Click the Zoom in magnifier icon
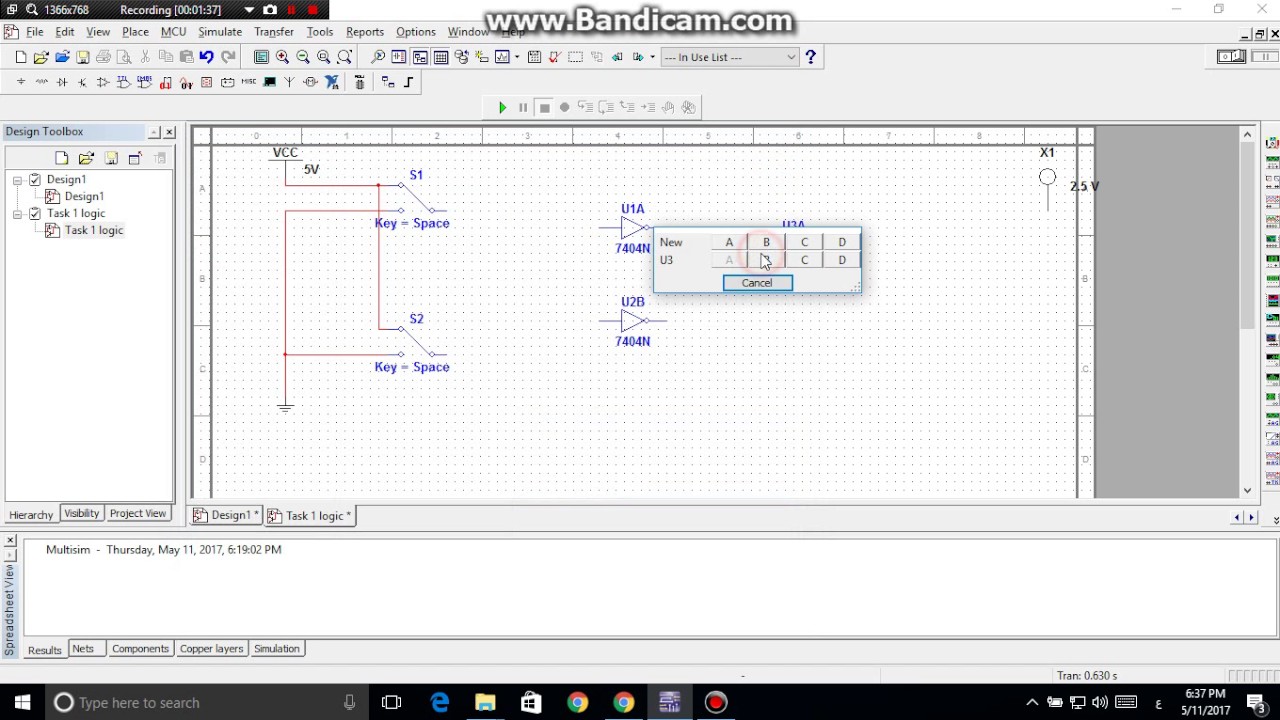Screen dimensions: 1280x720 [282, 57]
